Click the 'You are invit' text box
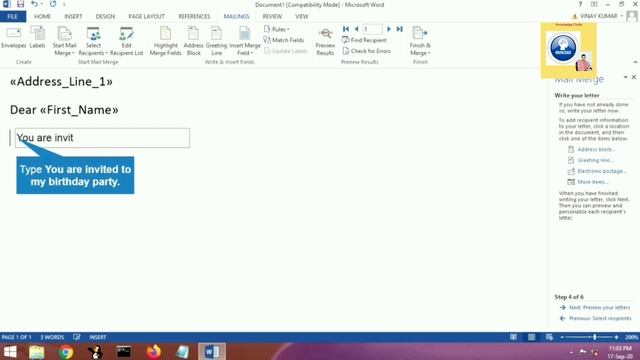This screenshot has height=360, width=640. (x=102, y=138)
